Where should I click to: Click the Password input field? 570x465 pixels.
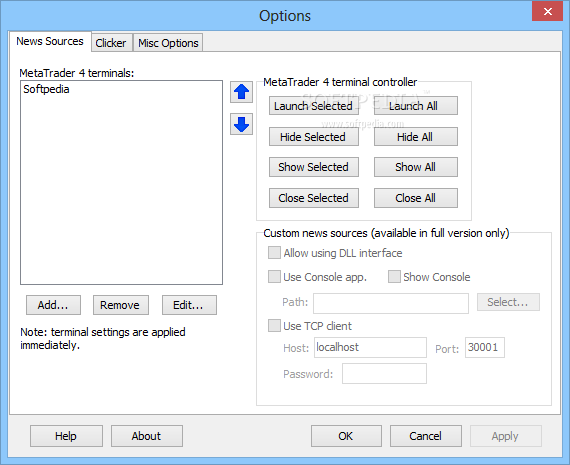[x=384, y=373]
